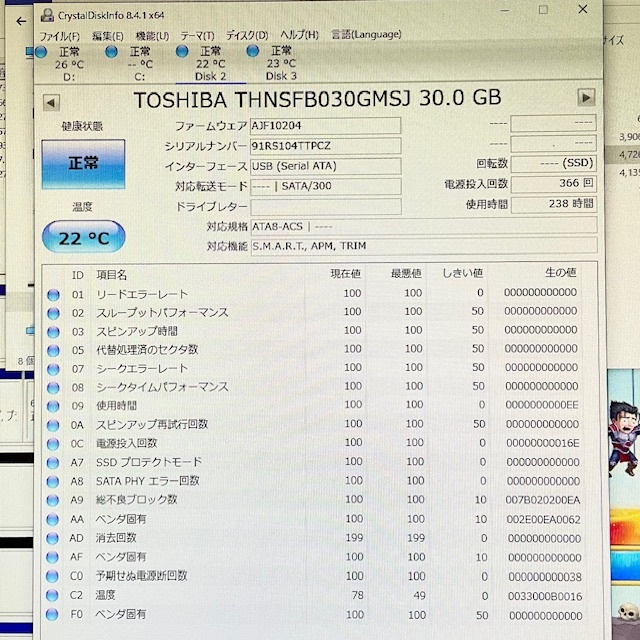Click the CrystalDiskInfo title bar app icon
The height and width of the screenshot is (640, 640).
coord(47,16)
